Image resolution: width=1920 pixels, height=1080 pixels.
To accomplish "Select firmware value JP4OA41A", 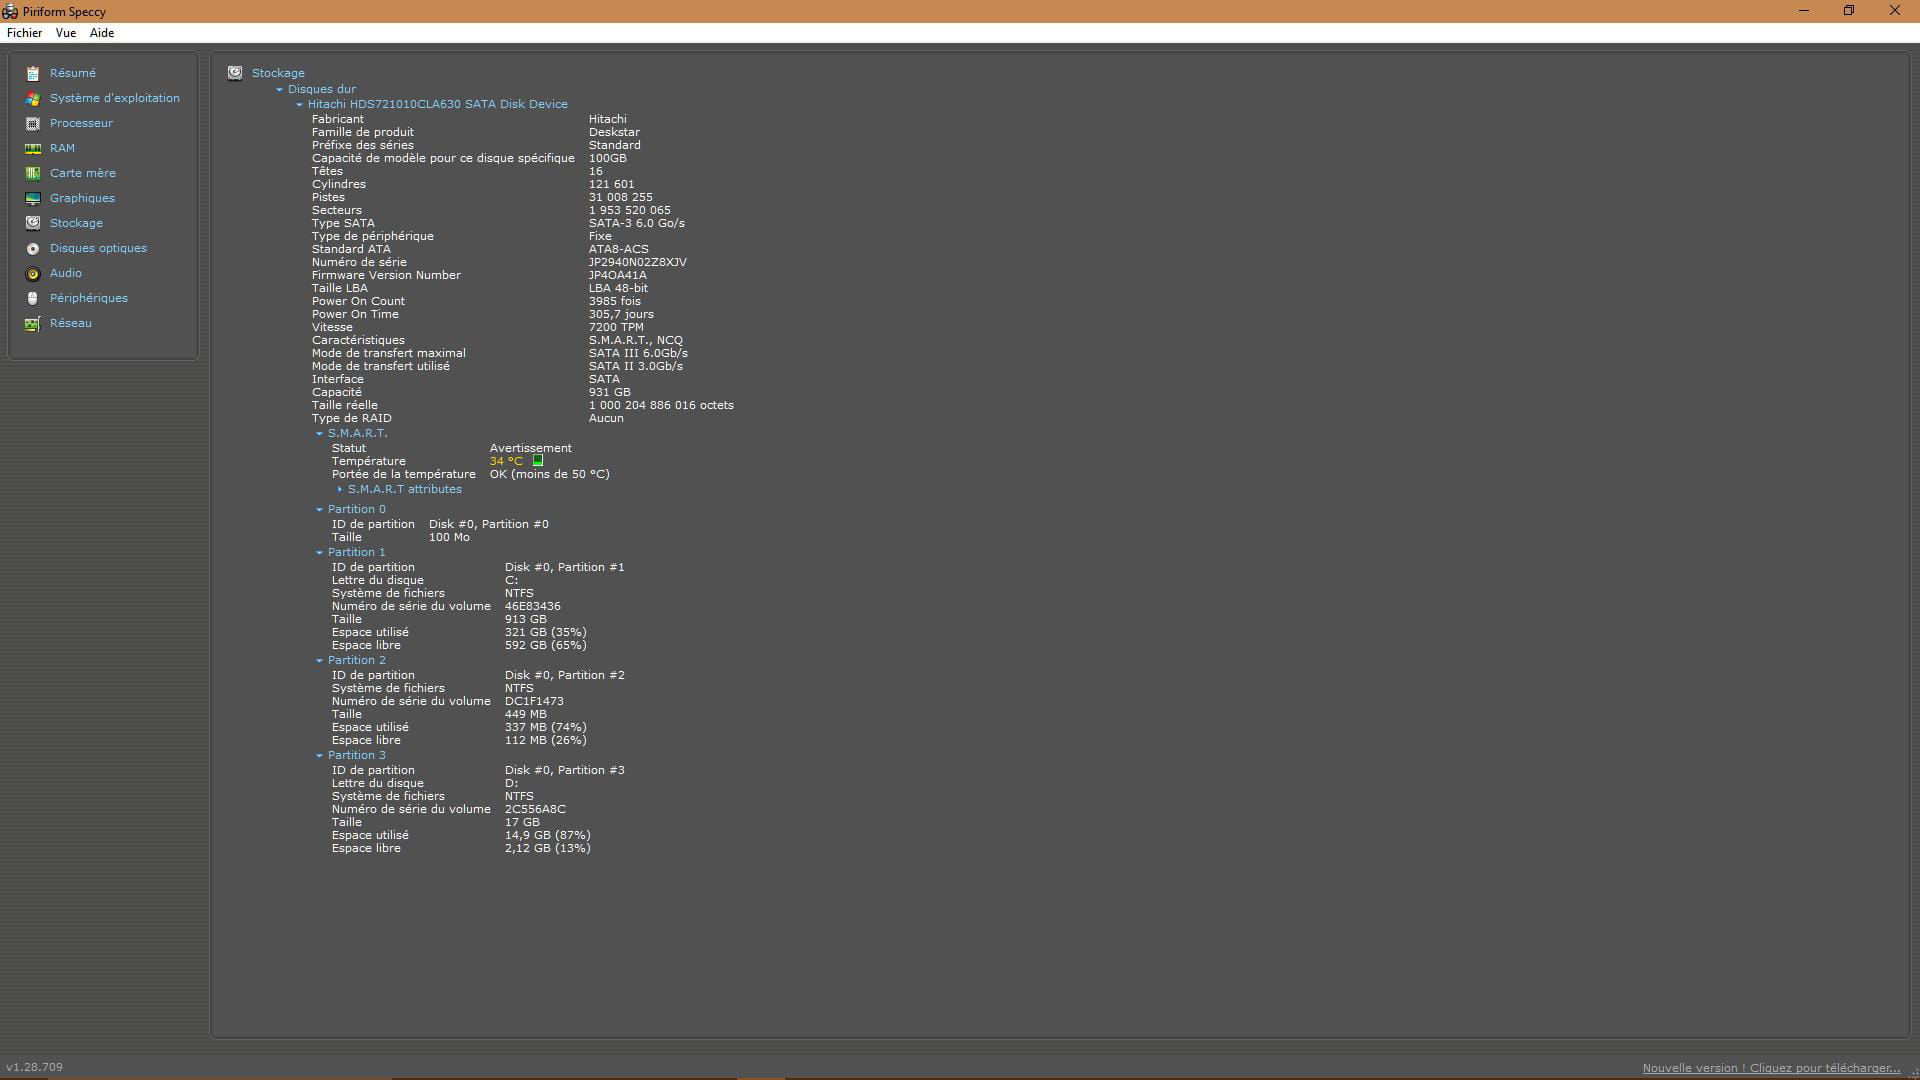I will [617, 275].
